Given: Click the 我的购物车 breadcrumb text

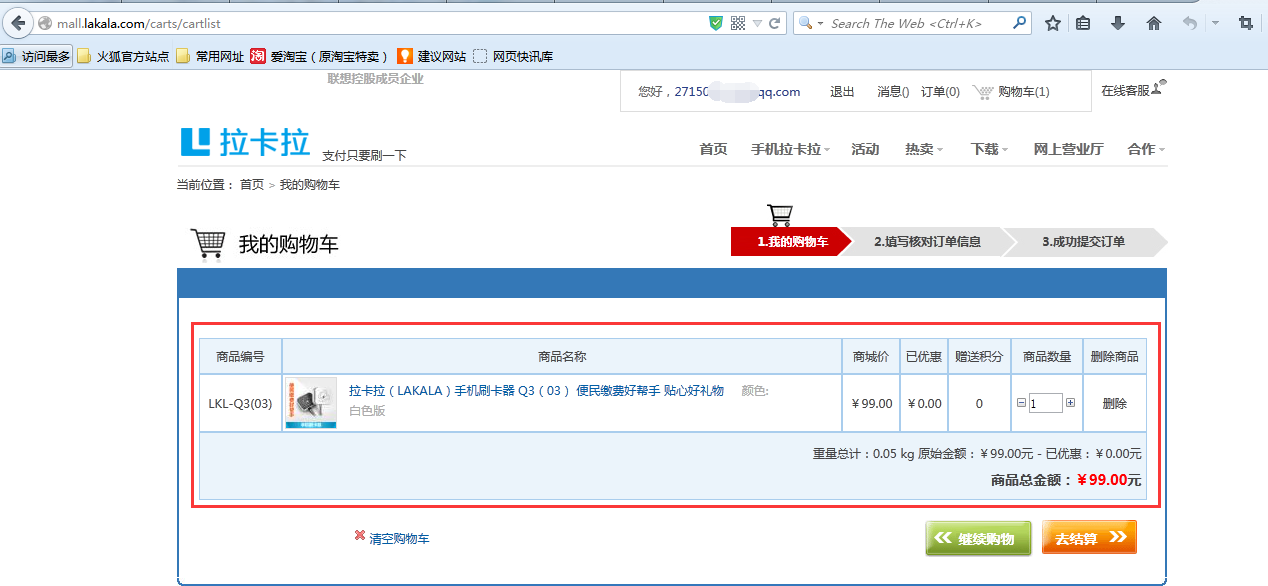Looking at the screenshot, I should 310,185.
